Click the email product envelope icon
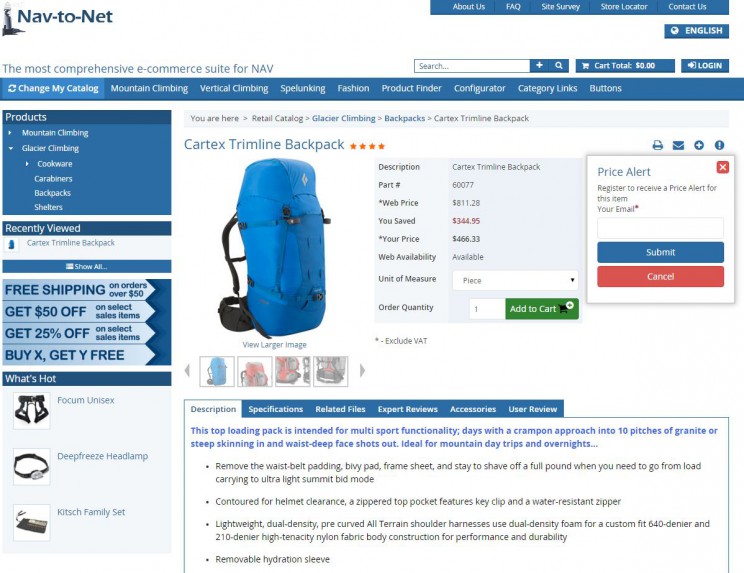744x573 pixels. [678, 145]
